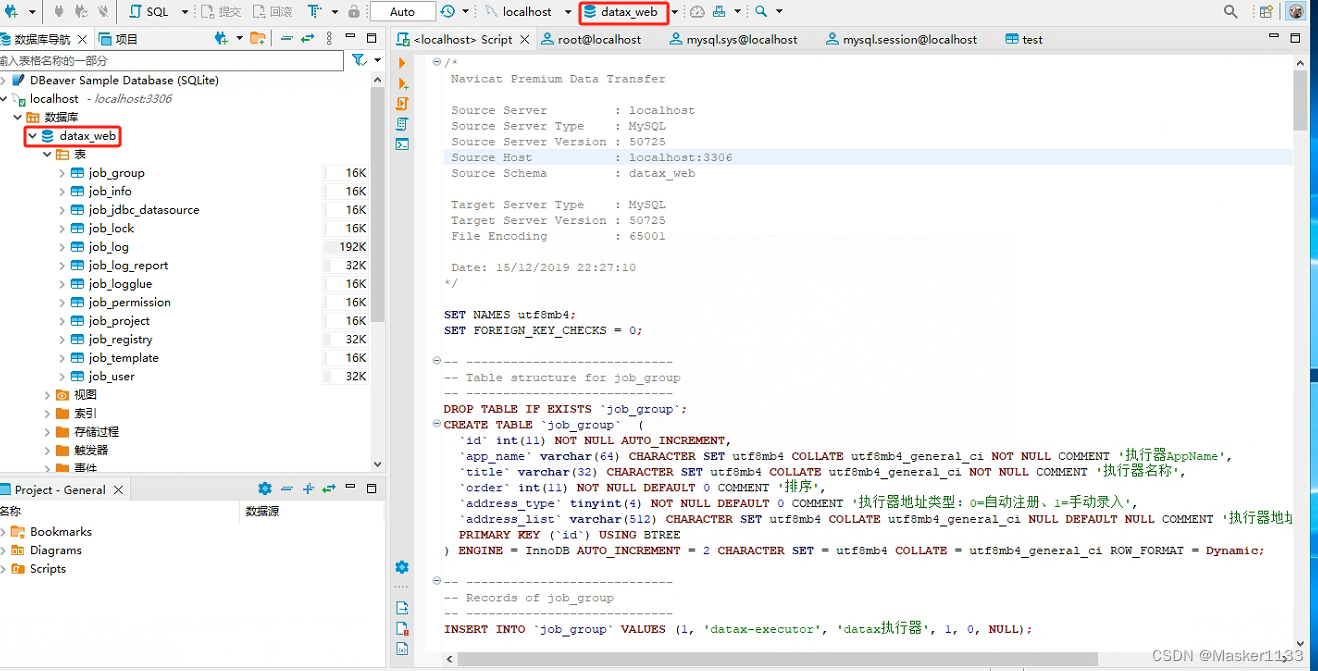The width and height of the screenshot is (1318, 671).
Task: Click the lock icon in main toolbar
Action: pyautogui.click(x=354, y=11)
